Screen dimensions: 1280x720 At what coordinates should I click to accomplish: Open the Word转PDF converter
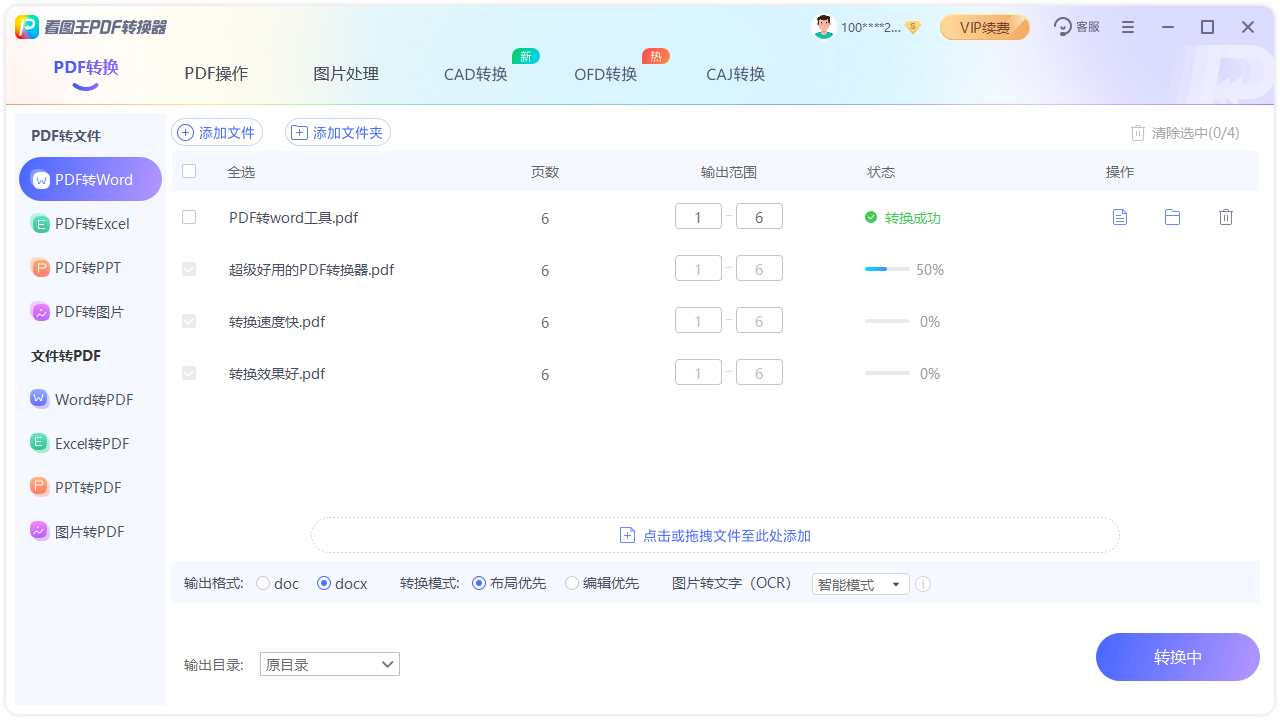click(90, 399)
